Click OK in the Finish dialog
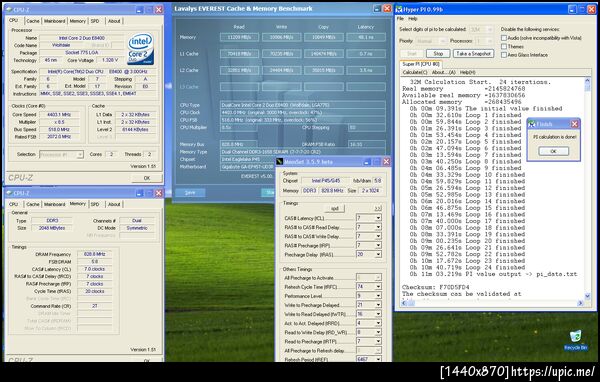Viewport: 600px width, 382px height. pos(553,152)
